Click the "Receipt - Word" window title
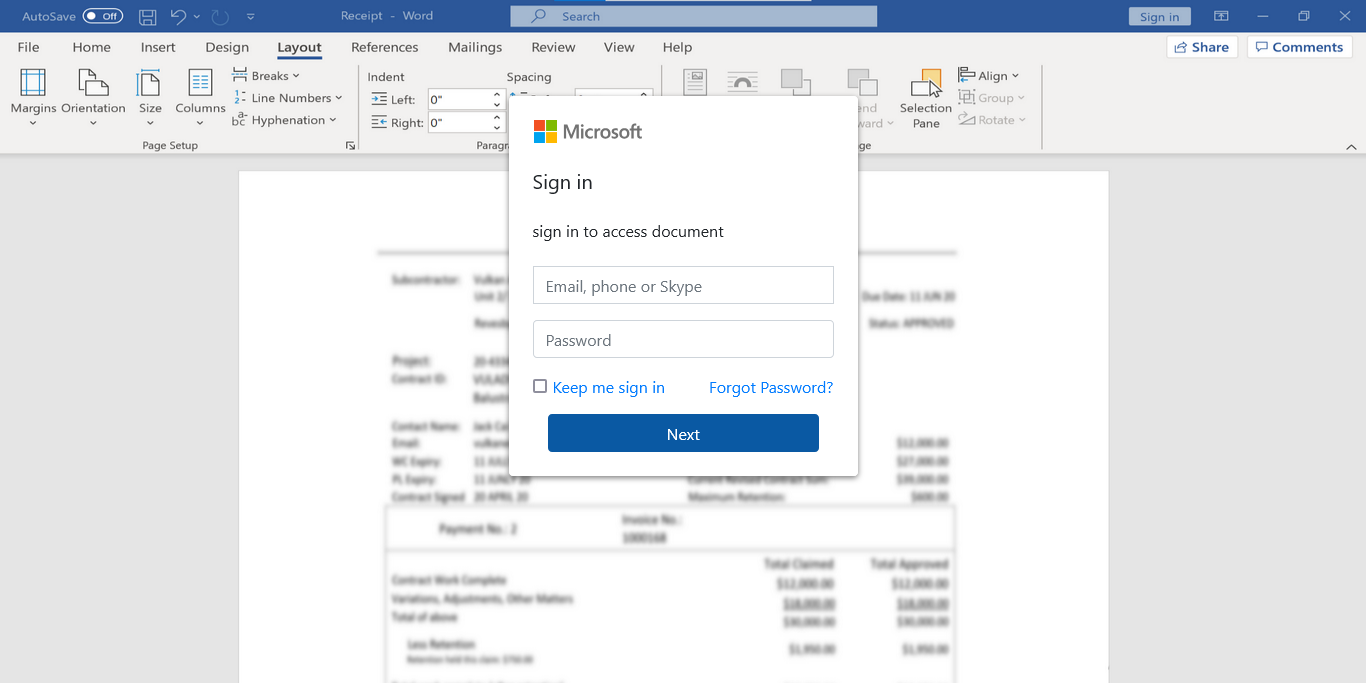 coord(387,16)
